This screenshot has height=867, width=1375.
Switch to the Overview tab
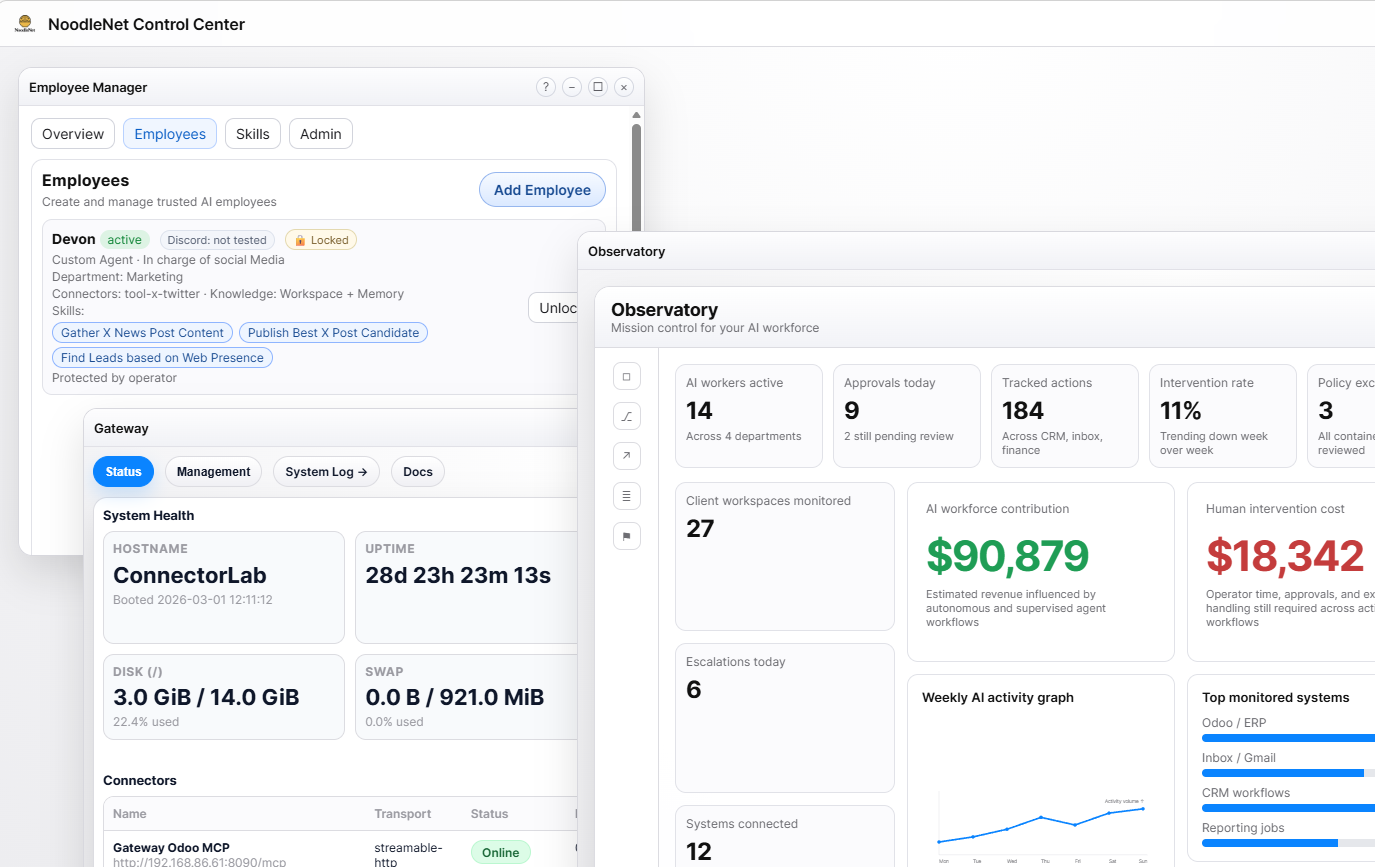coord(73,134)
